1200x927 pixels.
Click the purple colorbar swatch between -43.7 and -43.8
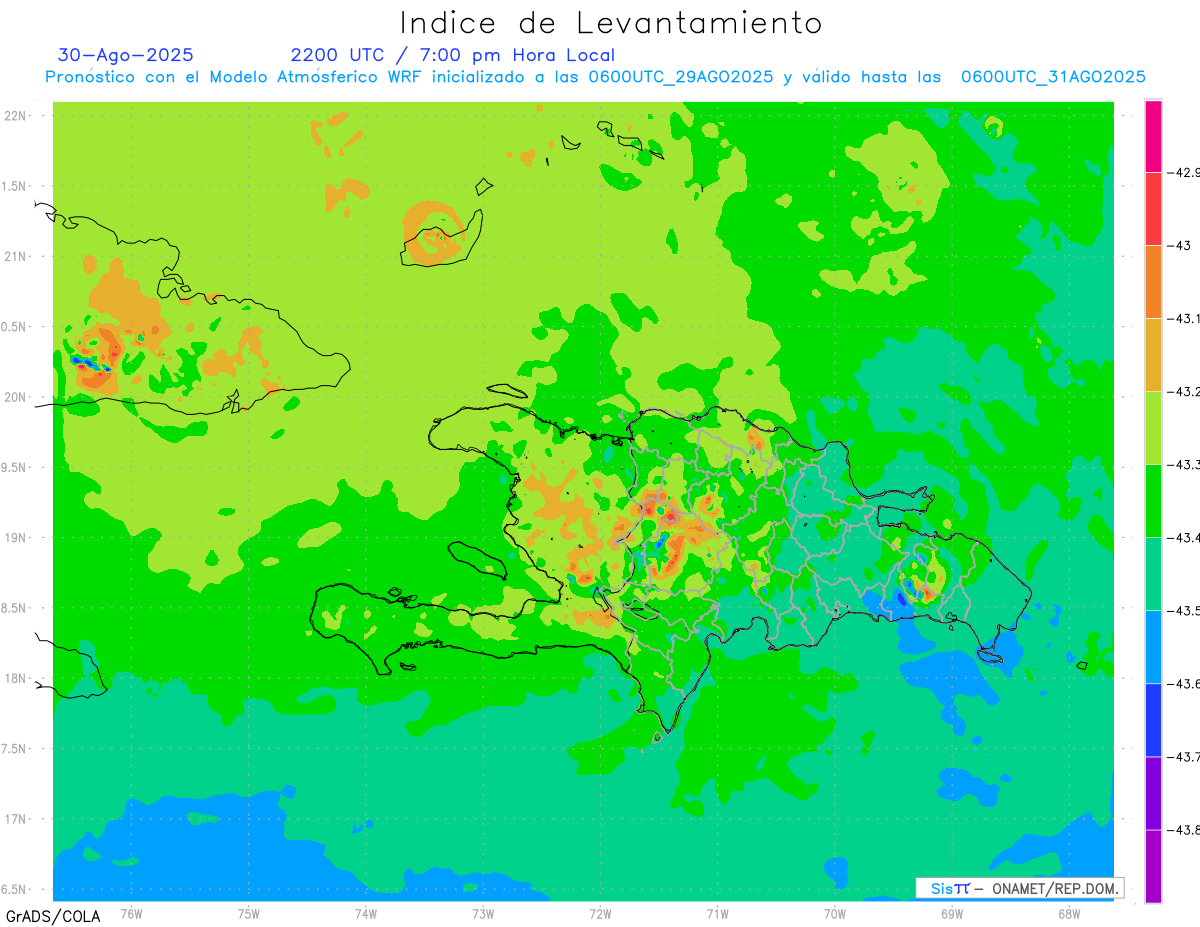[x=1153, y=793]
